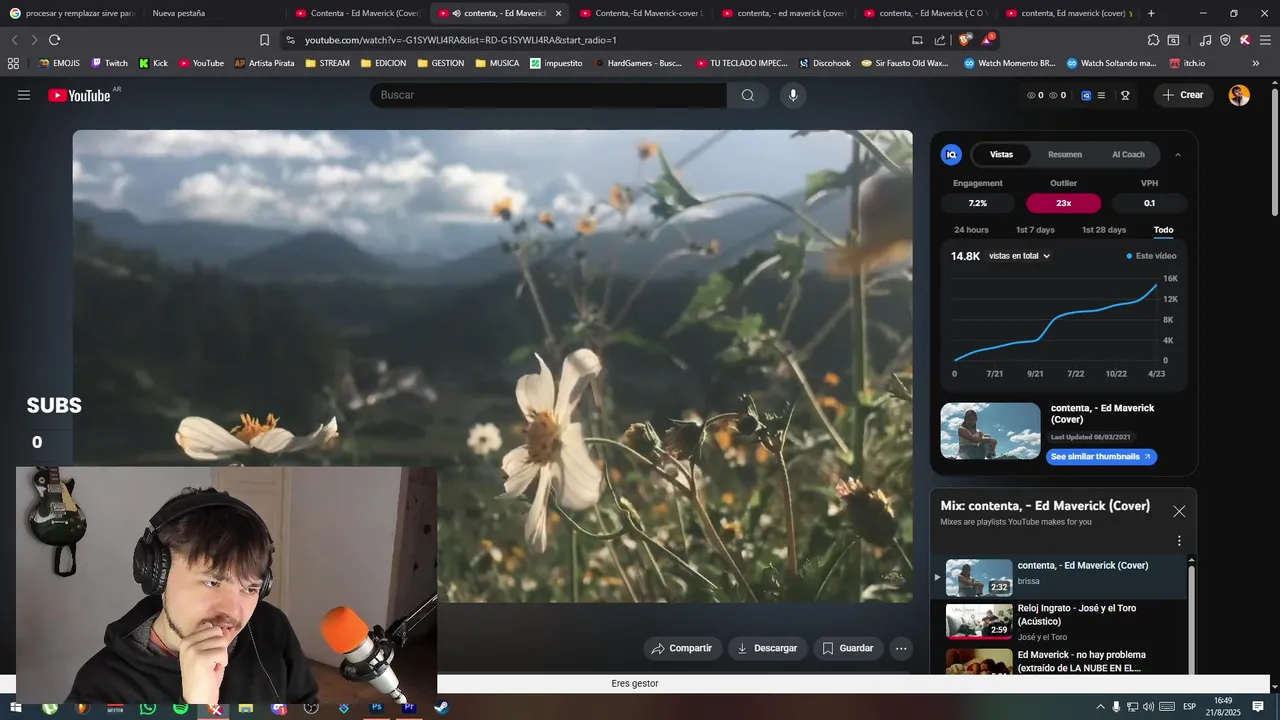
Task: Open the vidIQ blue IQ icon in header
Action: [1086, 95]
